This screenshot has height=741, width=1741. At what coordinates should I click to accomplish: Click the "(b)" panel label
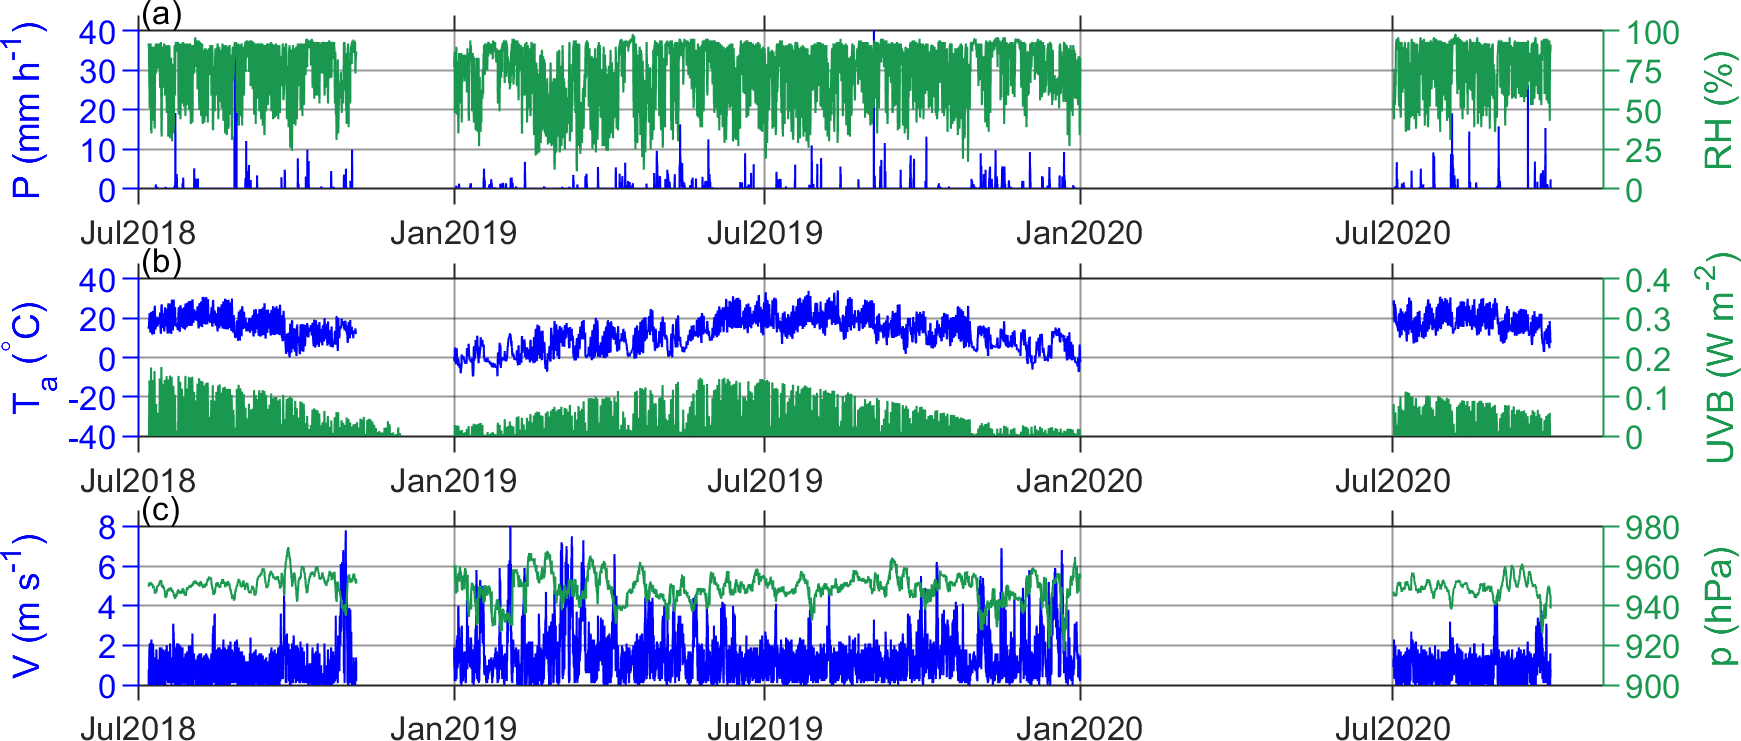(161, 262)
